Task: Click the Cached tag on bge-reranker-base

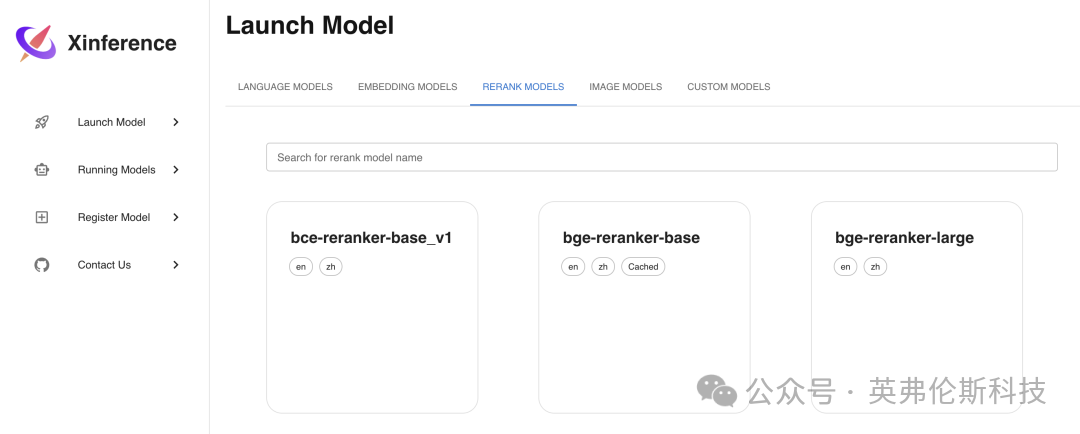Action: [643, 267]
